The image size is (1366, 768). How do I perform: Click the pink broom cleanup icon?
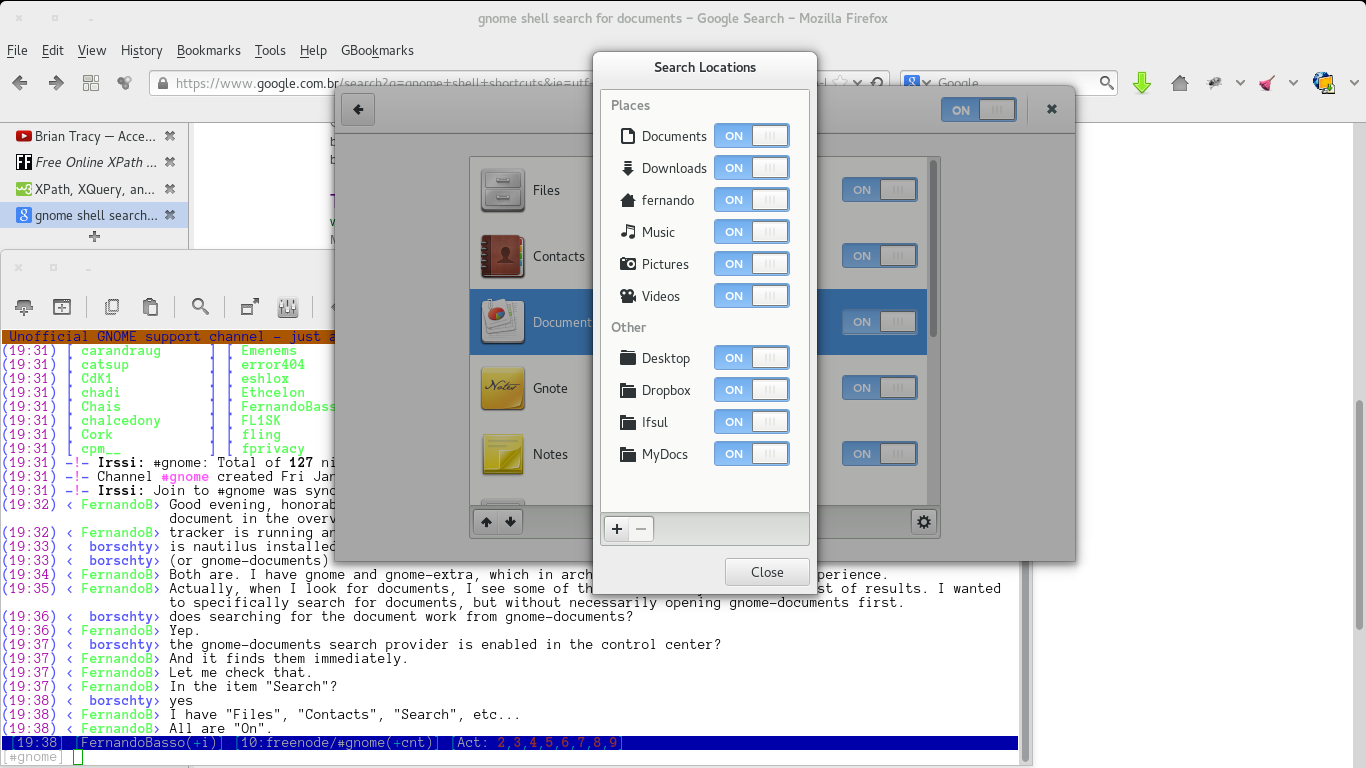pos(1267,83)
